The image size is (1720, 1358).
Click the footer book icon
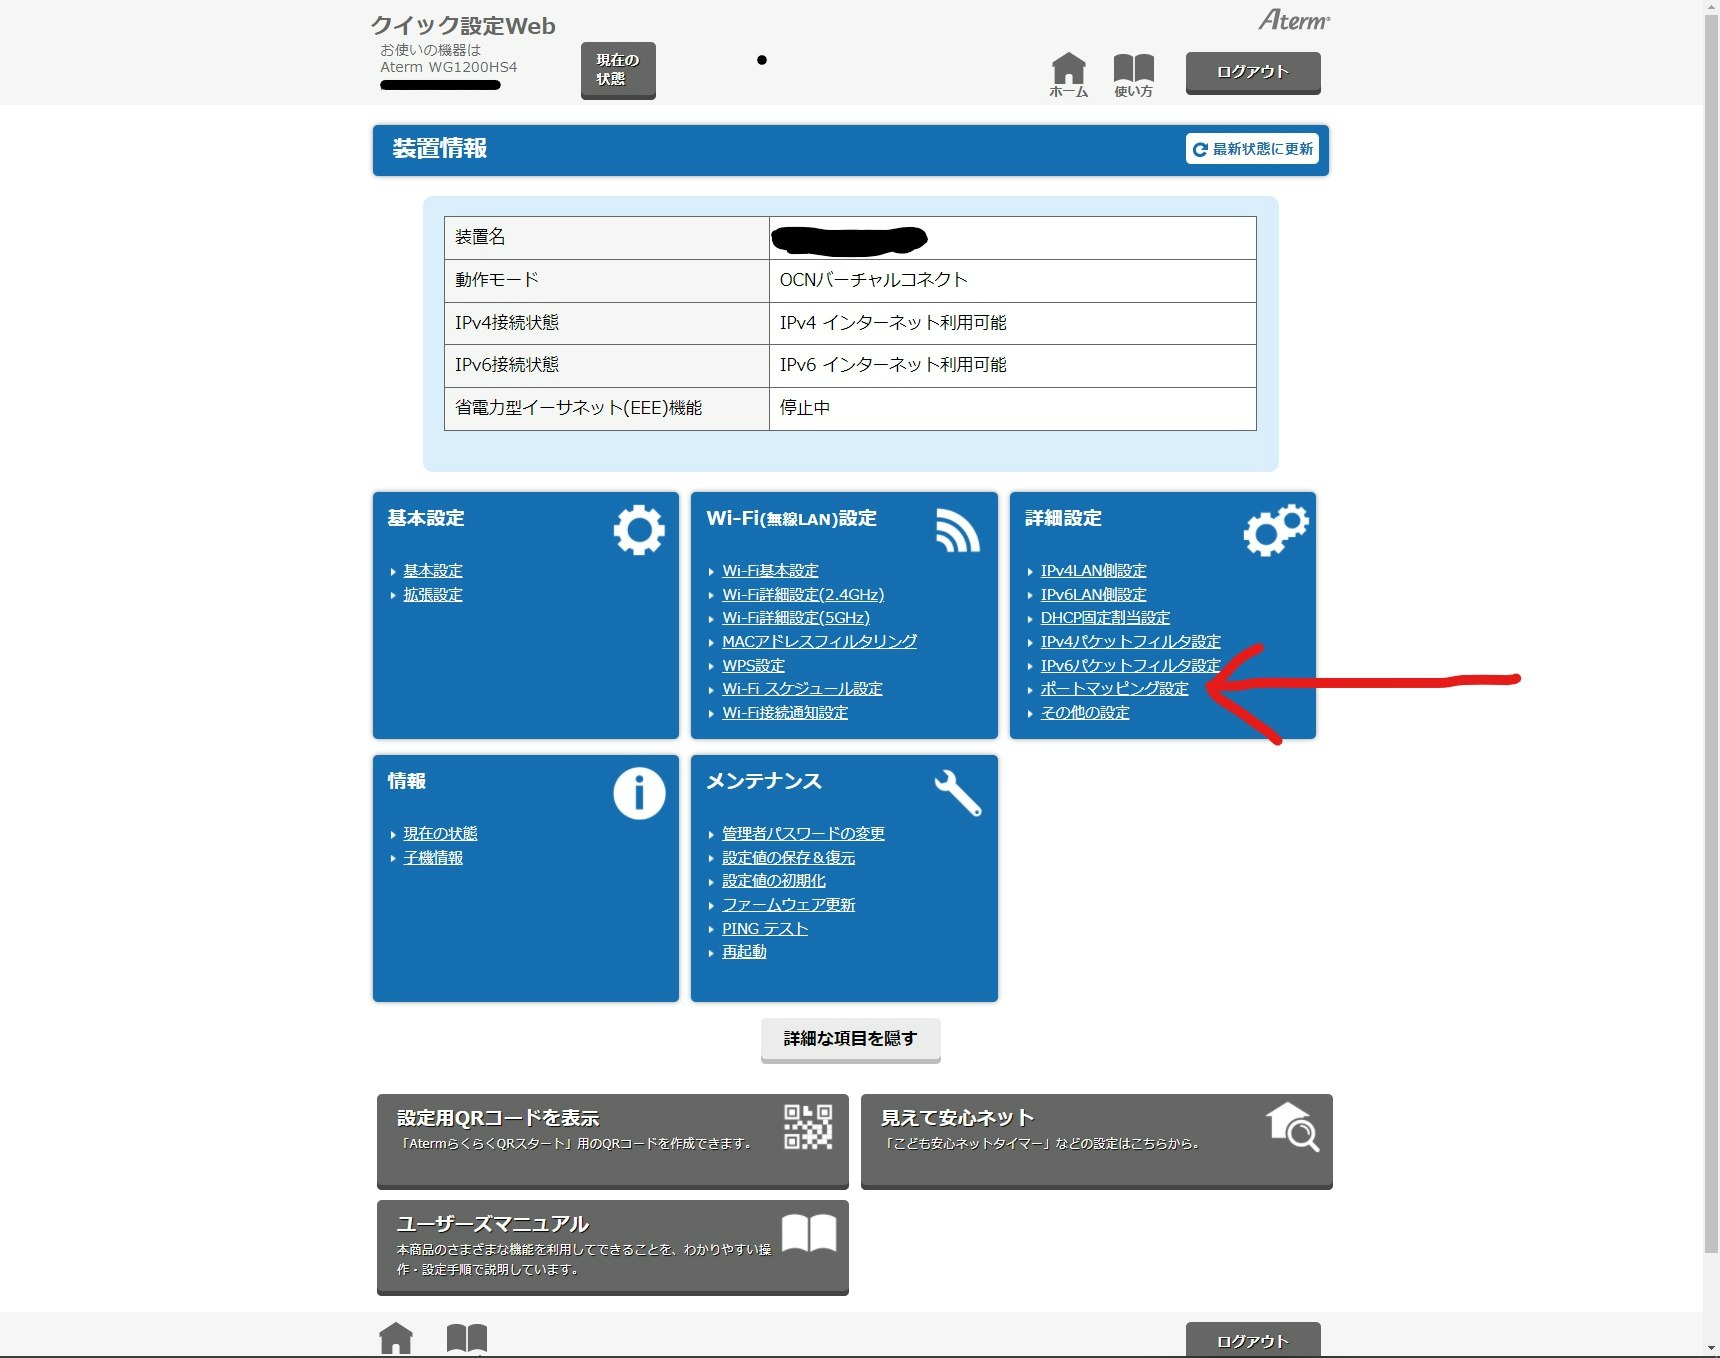[467, 1338]
